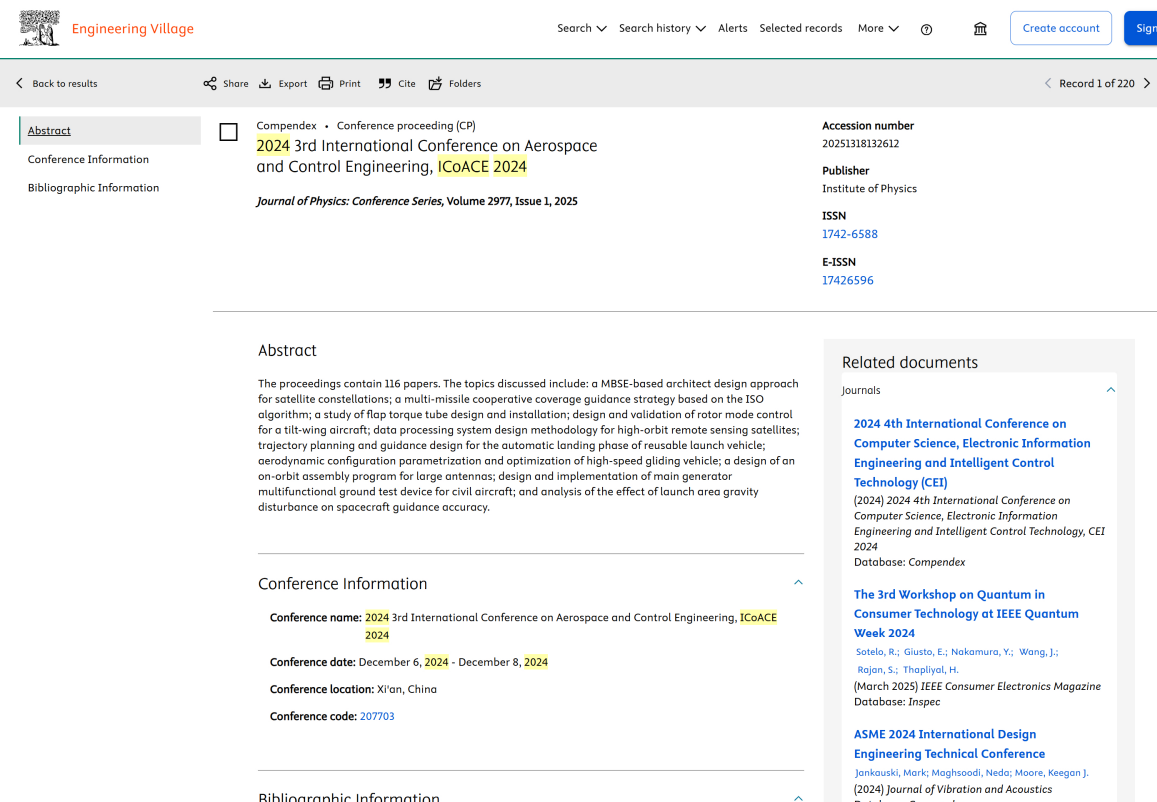Click author Jankauski, Mark
Screen dimensions: 1157x802
click(x=892, y=773)
